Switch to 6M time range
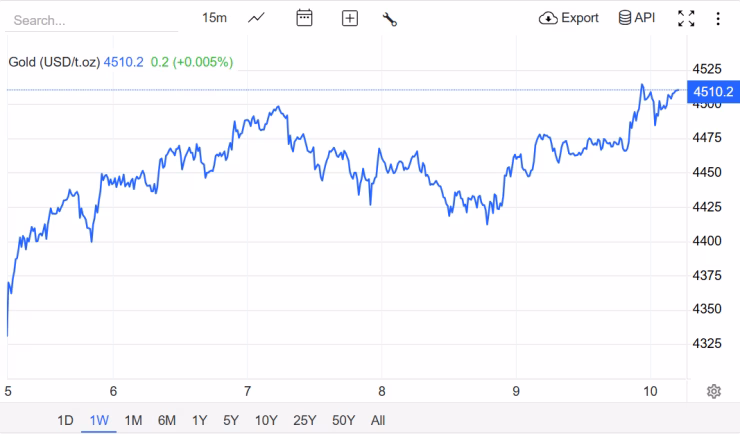Viewport: 740px width, 434px height. tap(166, 420)
